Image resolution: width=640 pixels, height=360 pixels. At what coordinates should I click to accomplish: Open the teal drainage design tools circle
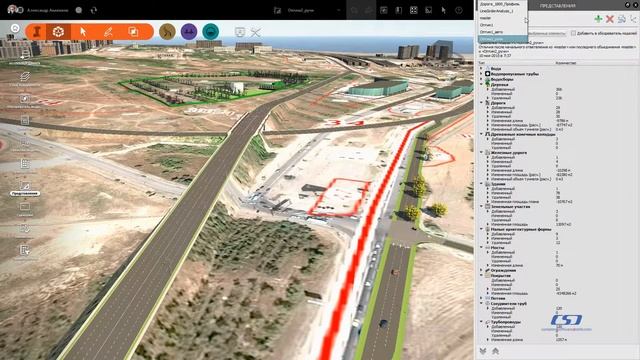211,31
